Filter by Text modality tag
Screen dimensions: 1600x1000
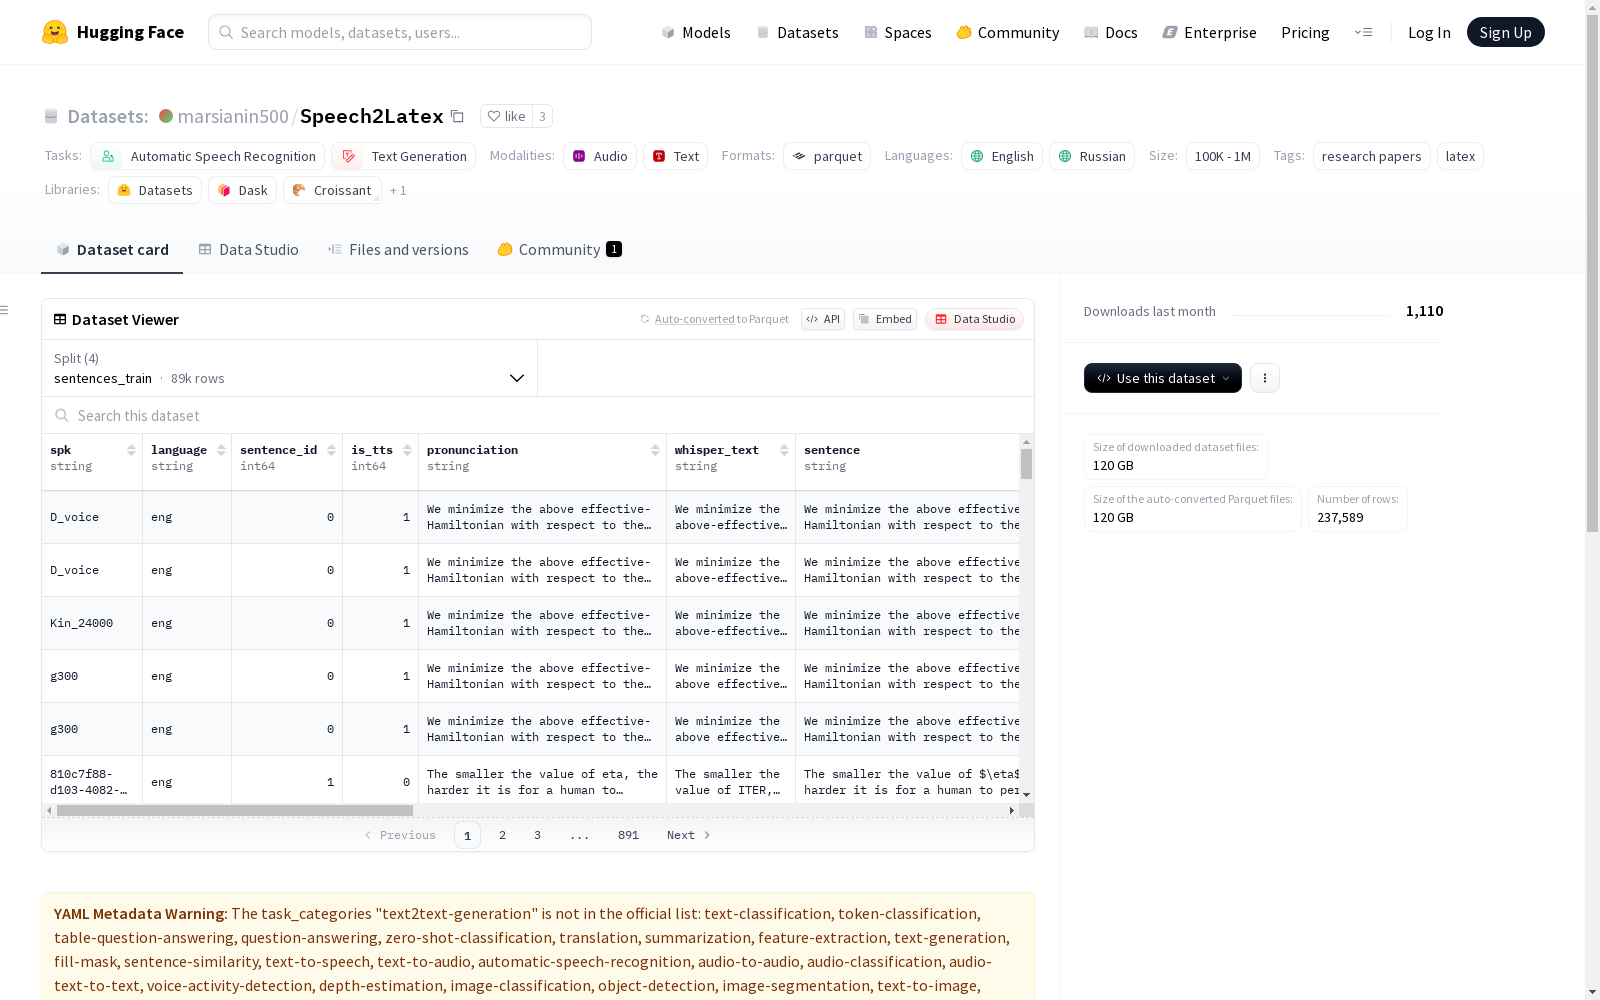pyautogui.click(x=676, y=156)
